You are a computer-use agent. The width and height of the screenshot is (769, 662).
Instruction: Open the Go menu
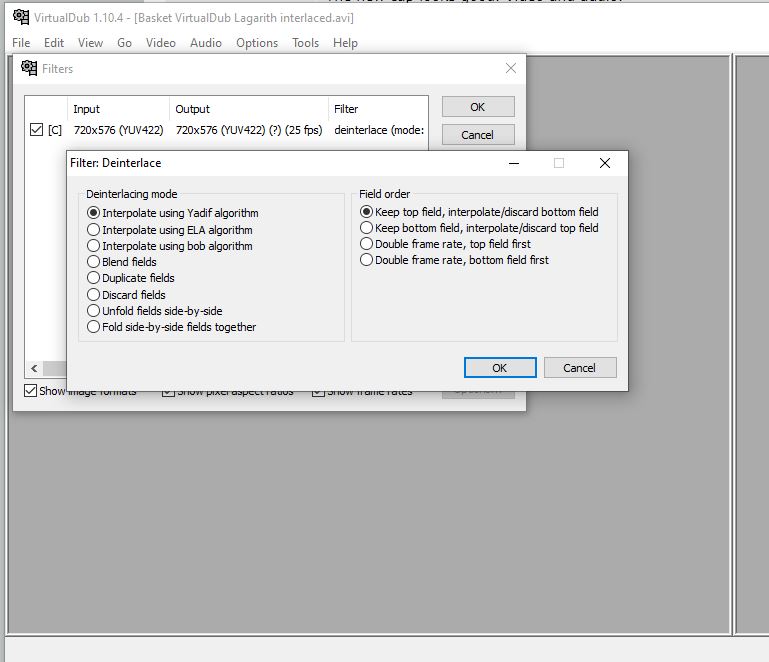[124, 43]
